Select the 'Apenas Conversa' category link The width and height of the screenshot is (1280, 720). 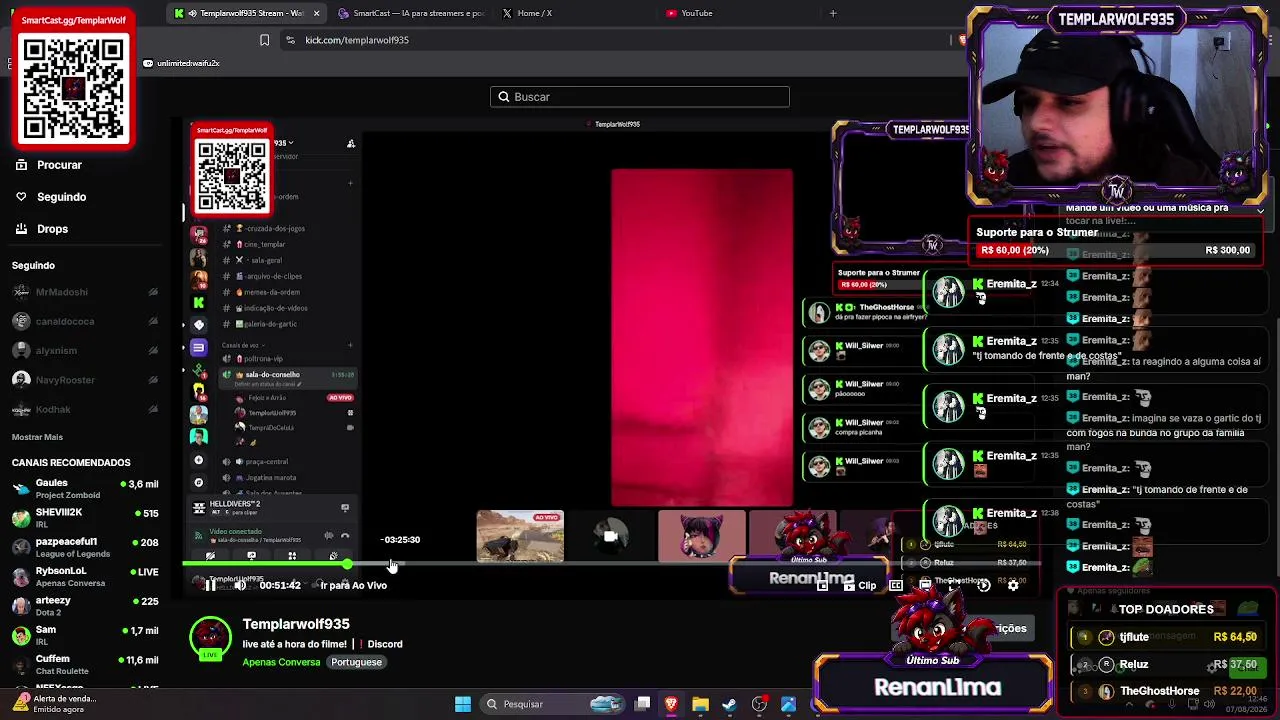[x=281, y=662]
